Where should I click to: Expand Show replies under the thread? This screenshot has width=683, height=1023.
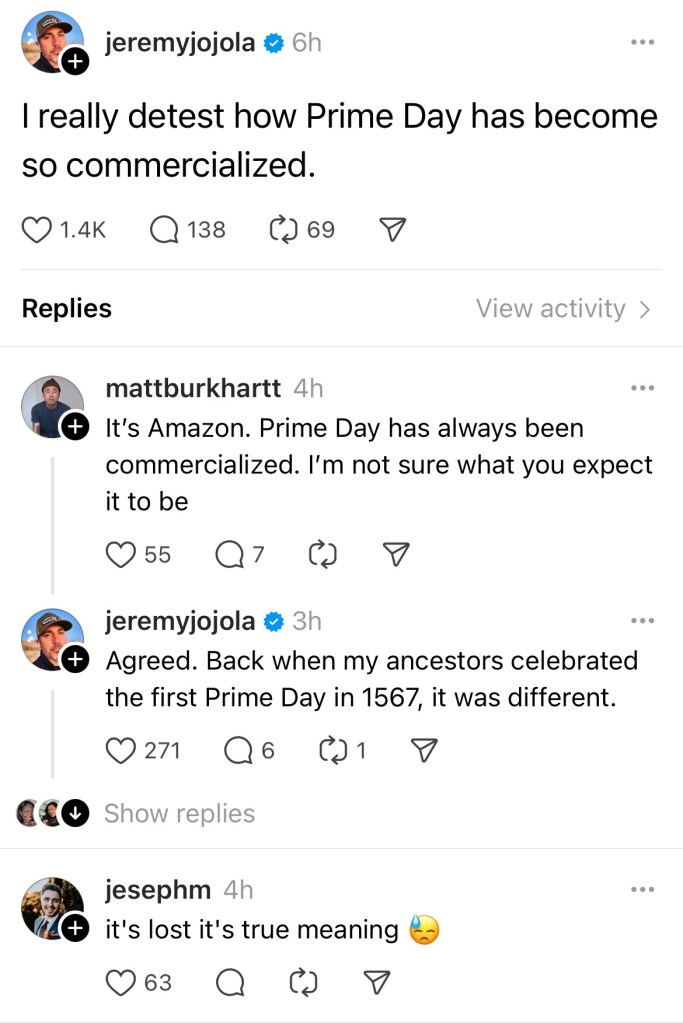[x=179, y=814]
